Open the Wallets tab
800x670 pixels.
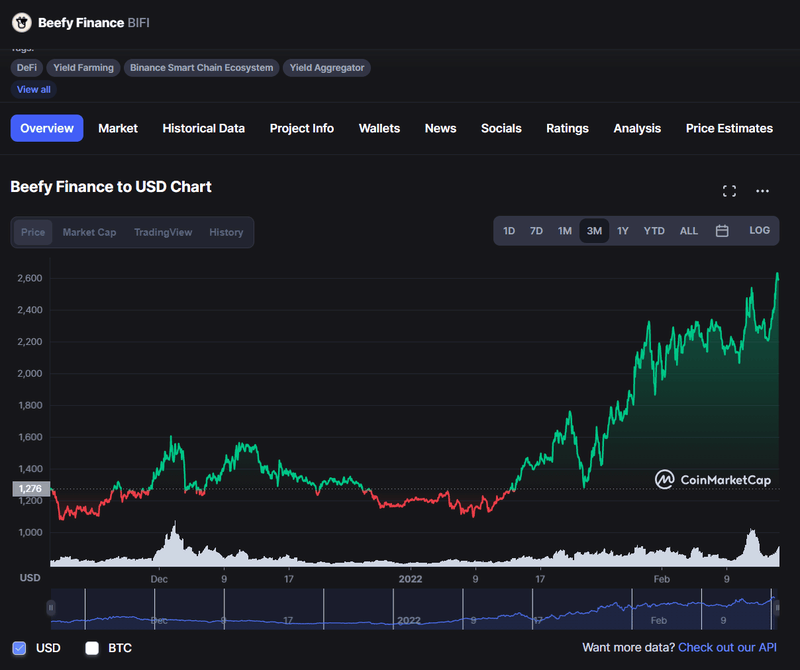[x=379, y=128]
